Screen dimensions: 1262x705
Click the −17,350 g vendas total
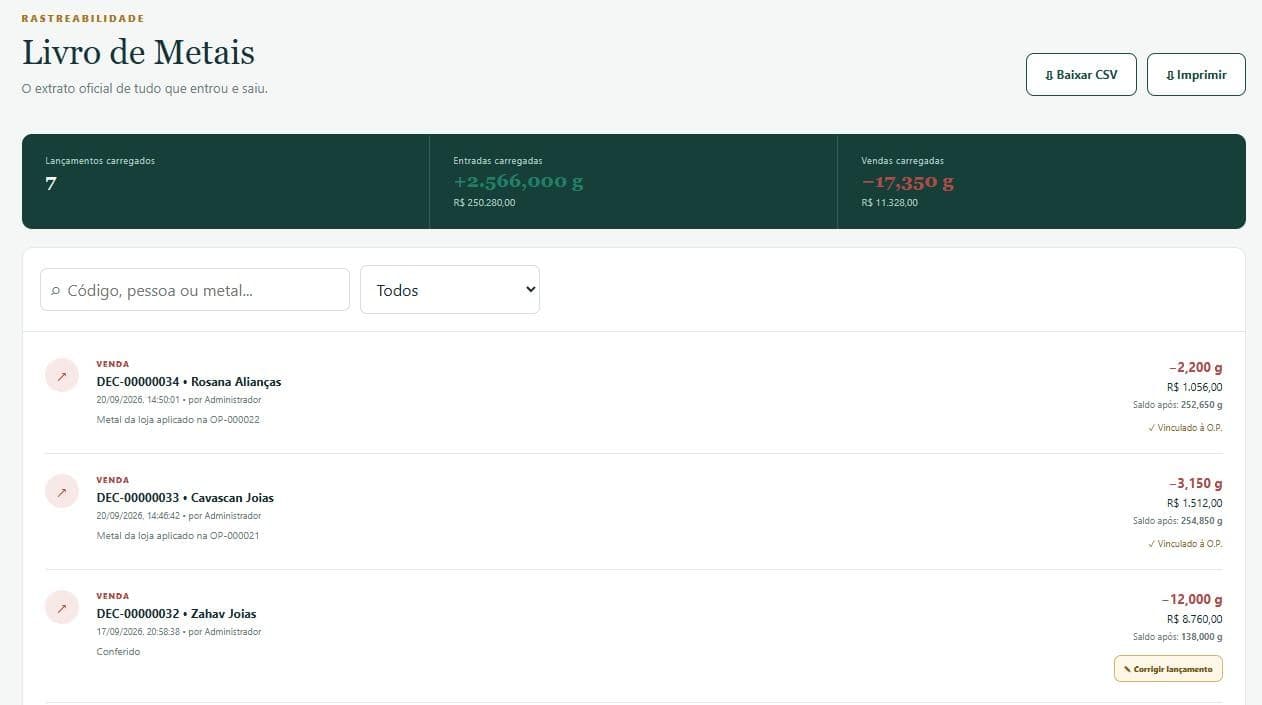(908, 182)
